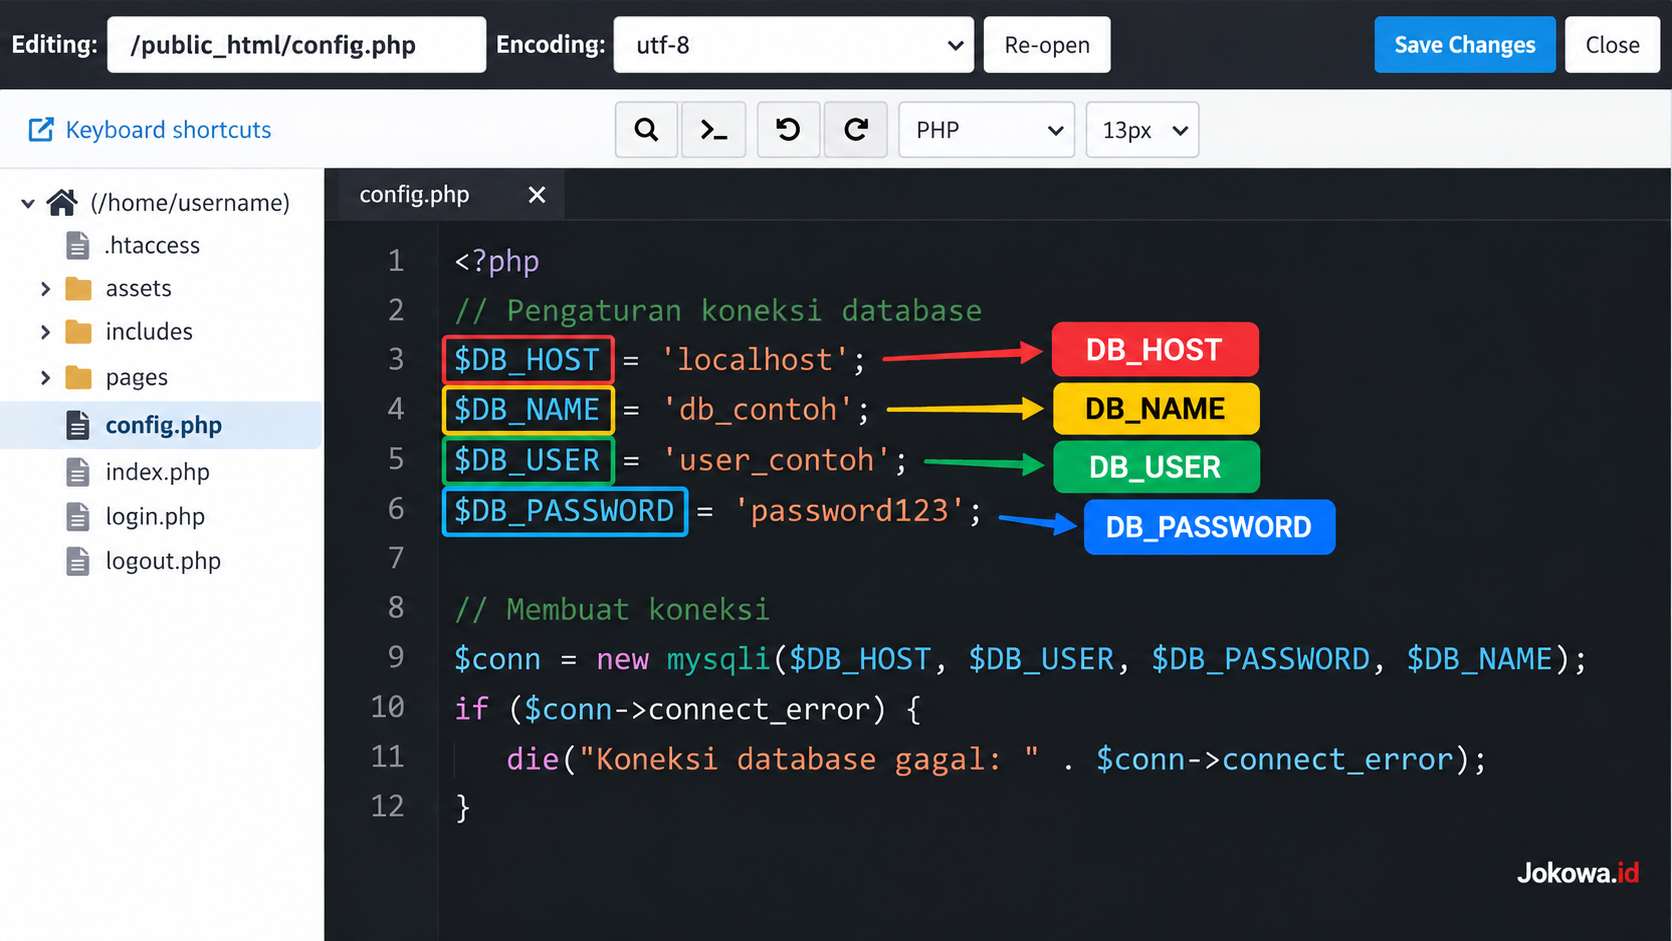
Task: Select config.php in the file tree
Action: tap(161, 425)
